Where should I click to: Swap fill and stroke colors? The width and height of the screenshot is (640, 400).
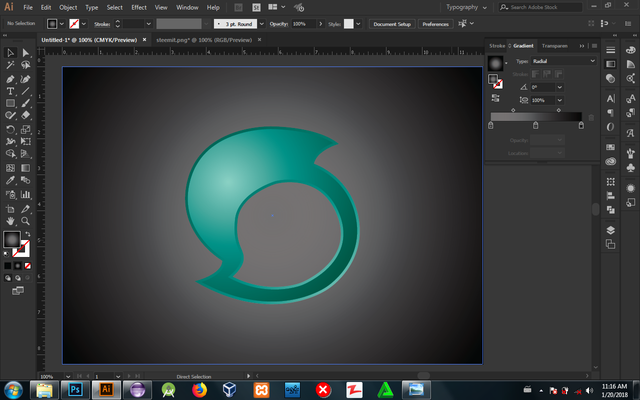[27, 236]
